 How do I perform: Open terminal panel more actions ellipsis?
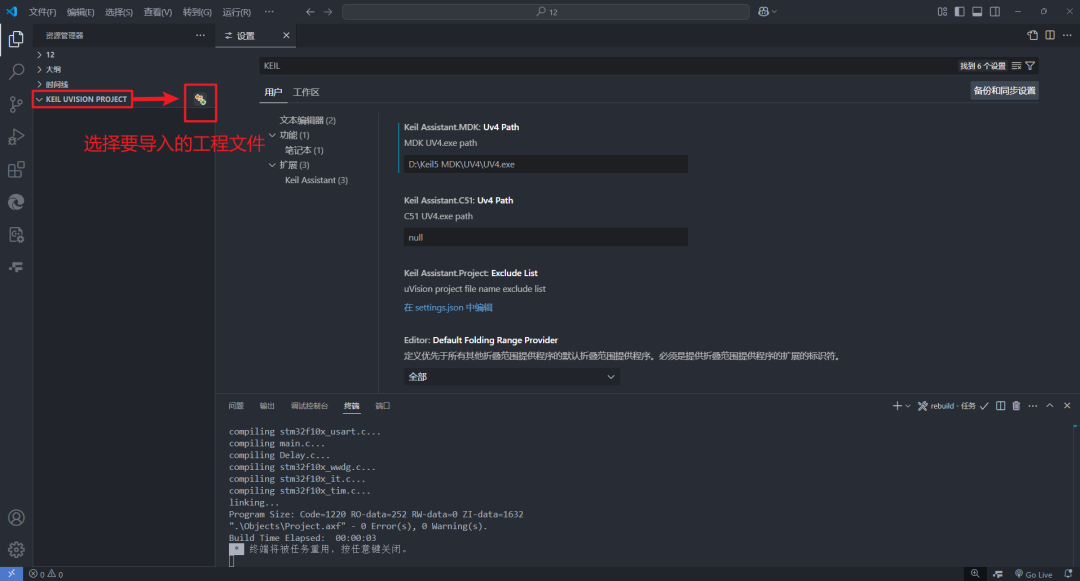[1032, 406]
